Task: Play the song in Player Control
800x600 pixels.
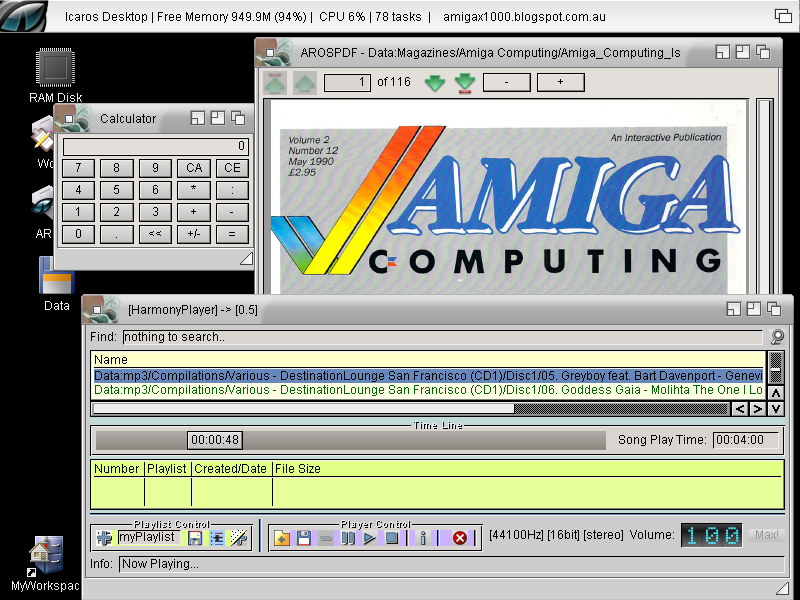Action: pyautogui.click(x=369, y=538)
